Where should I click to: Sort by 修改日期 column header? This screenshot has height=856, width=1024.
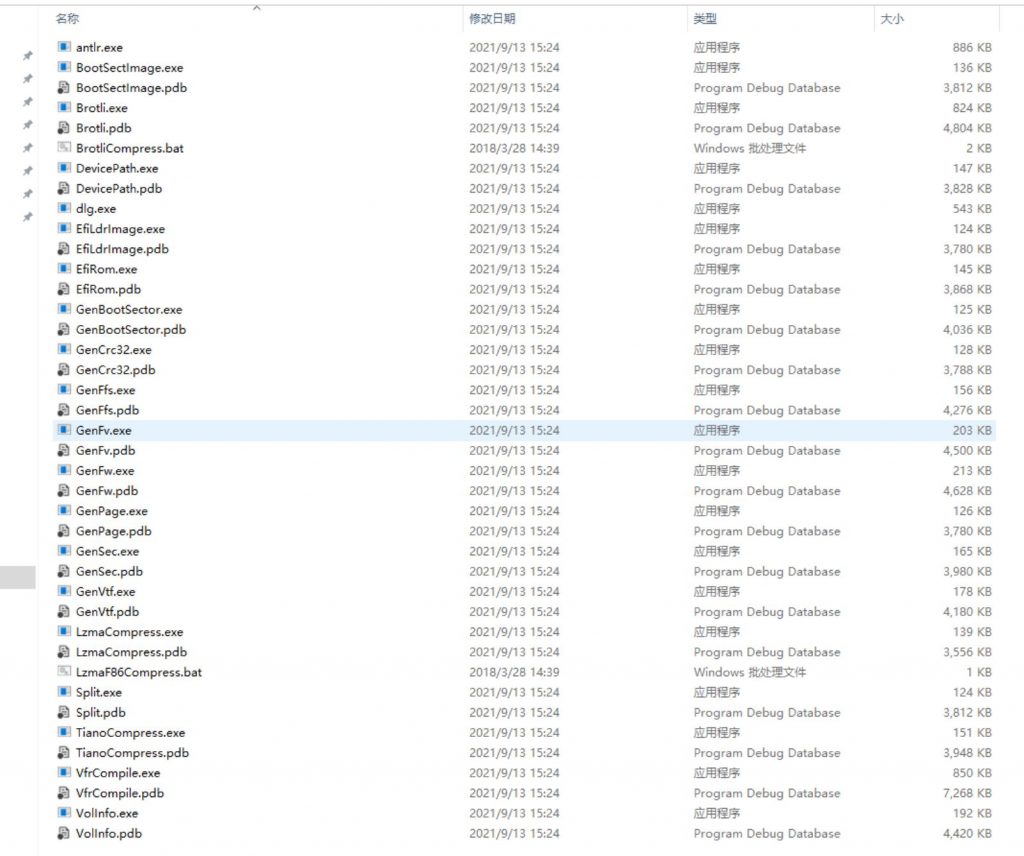pyautogui.click(x=492, y=19)
